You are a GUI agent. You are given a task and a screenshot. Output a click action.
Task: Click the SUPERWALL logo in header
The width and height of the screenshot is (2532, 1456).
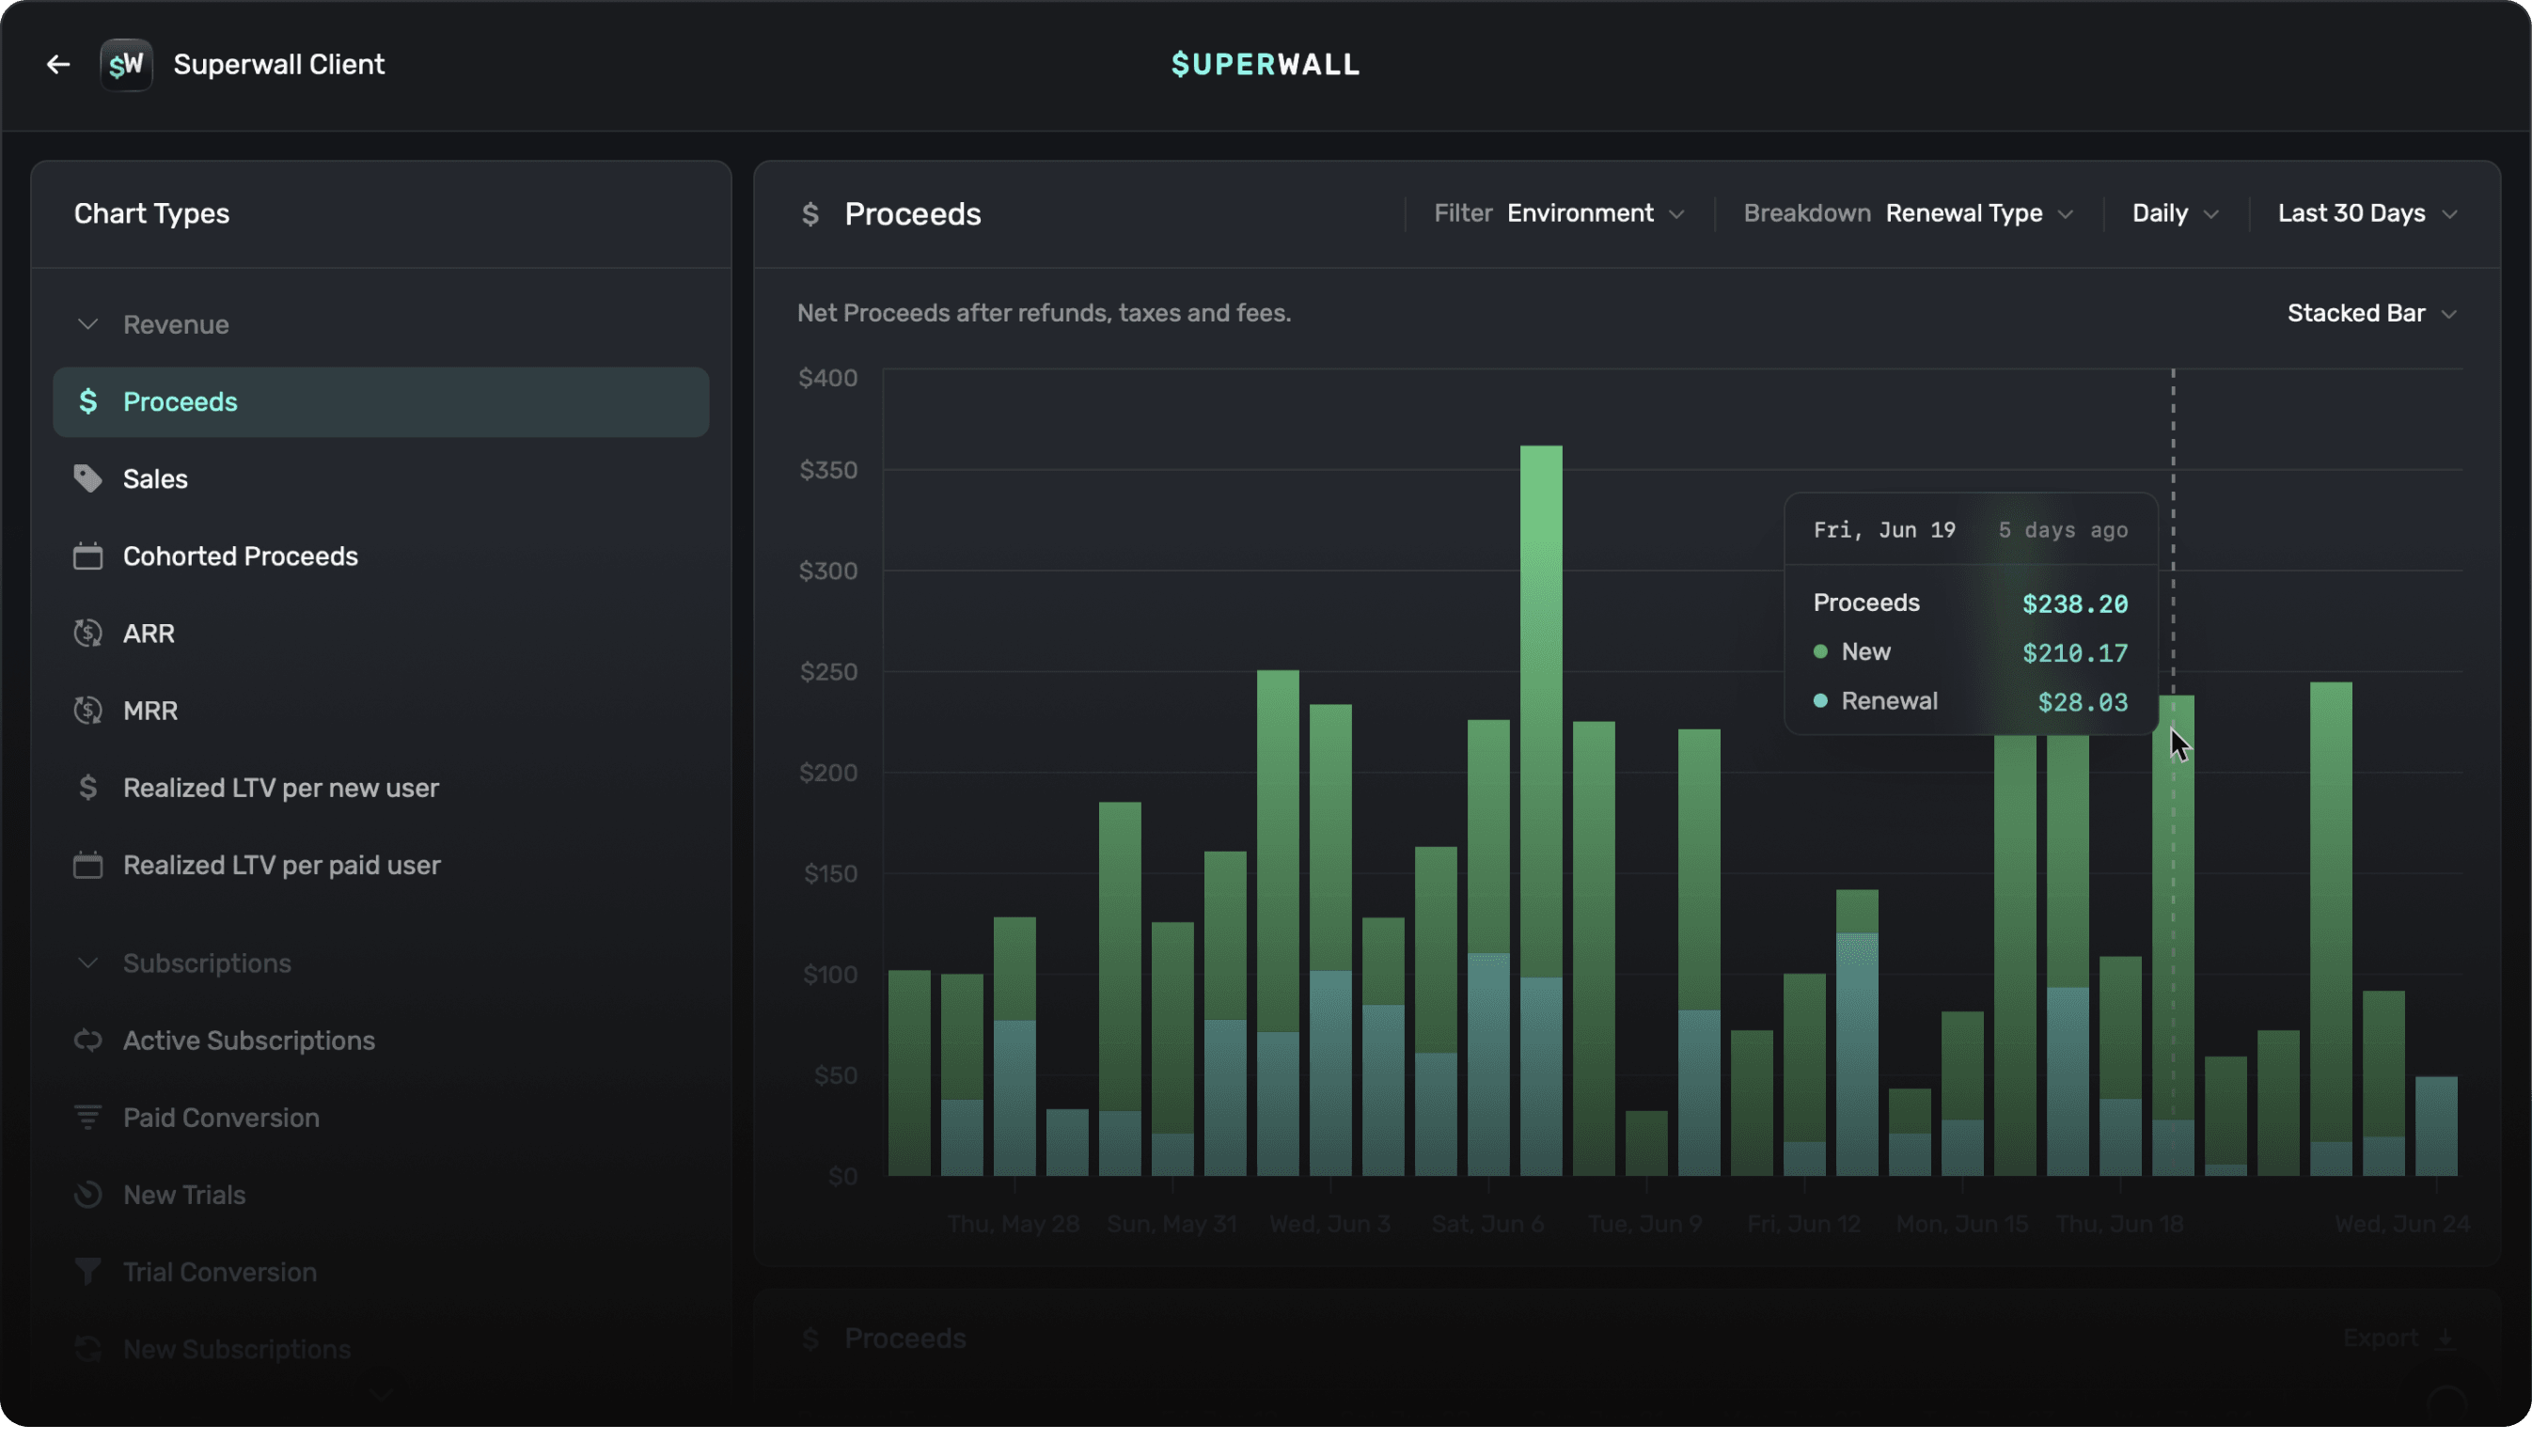click(1265, 65)
